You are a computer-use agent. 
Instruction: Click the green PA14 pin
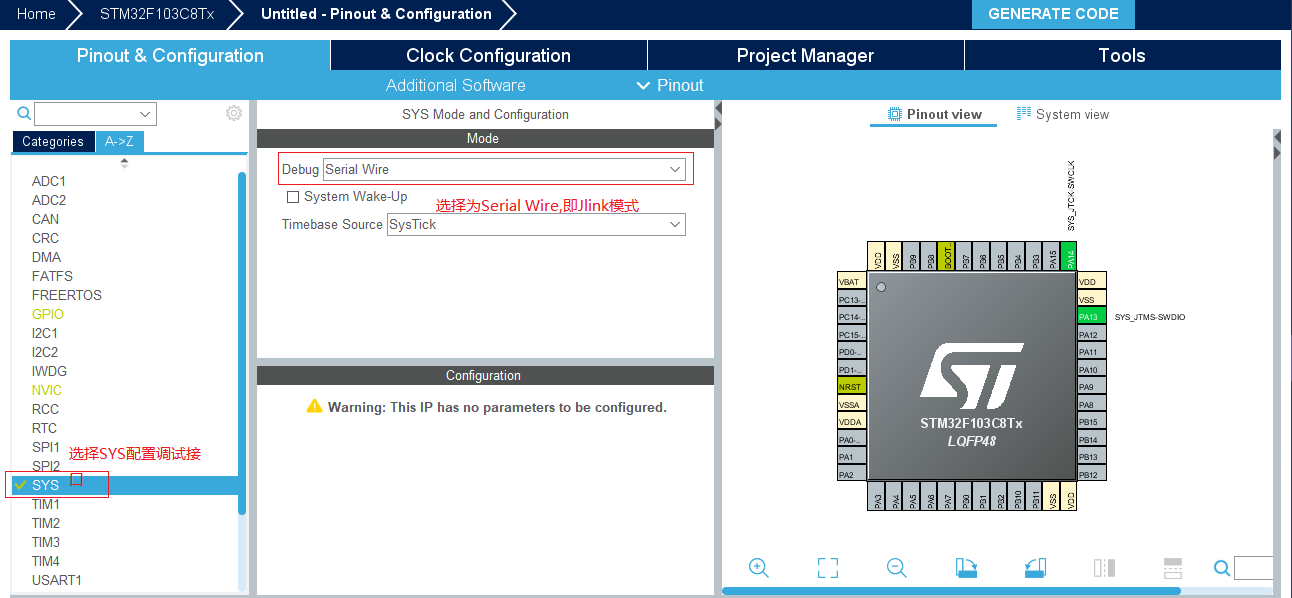pyautogui.click(x=1069, y=256)
